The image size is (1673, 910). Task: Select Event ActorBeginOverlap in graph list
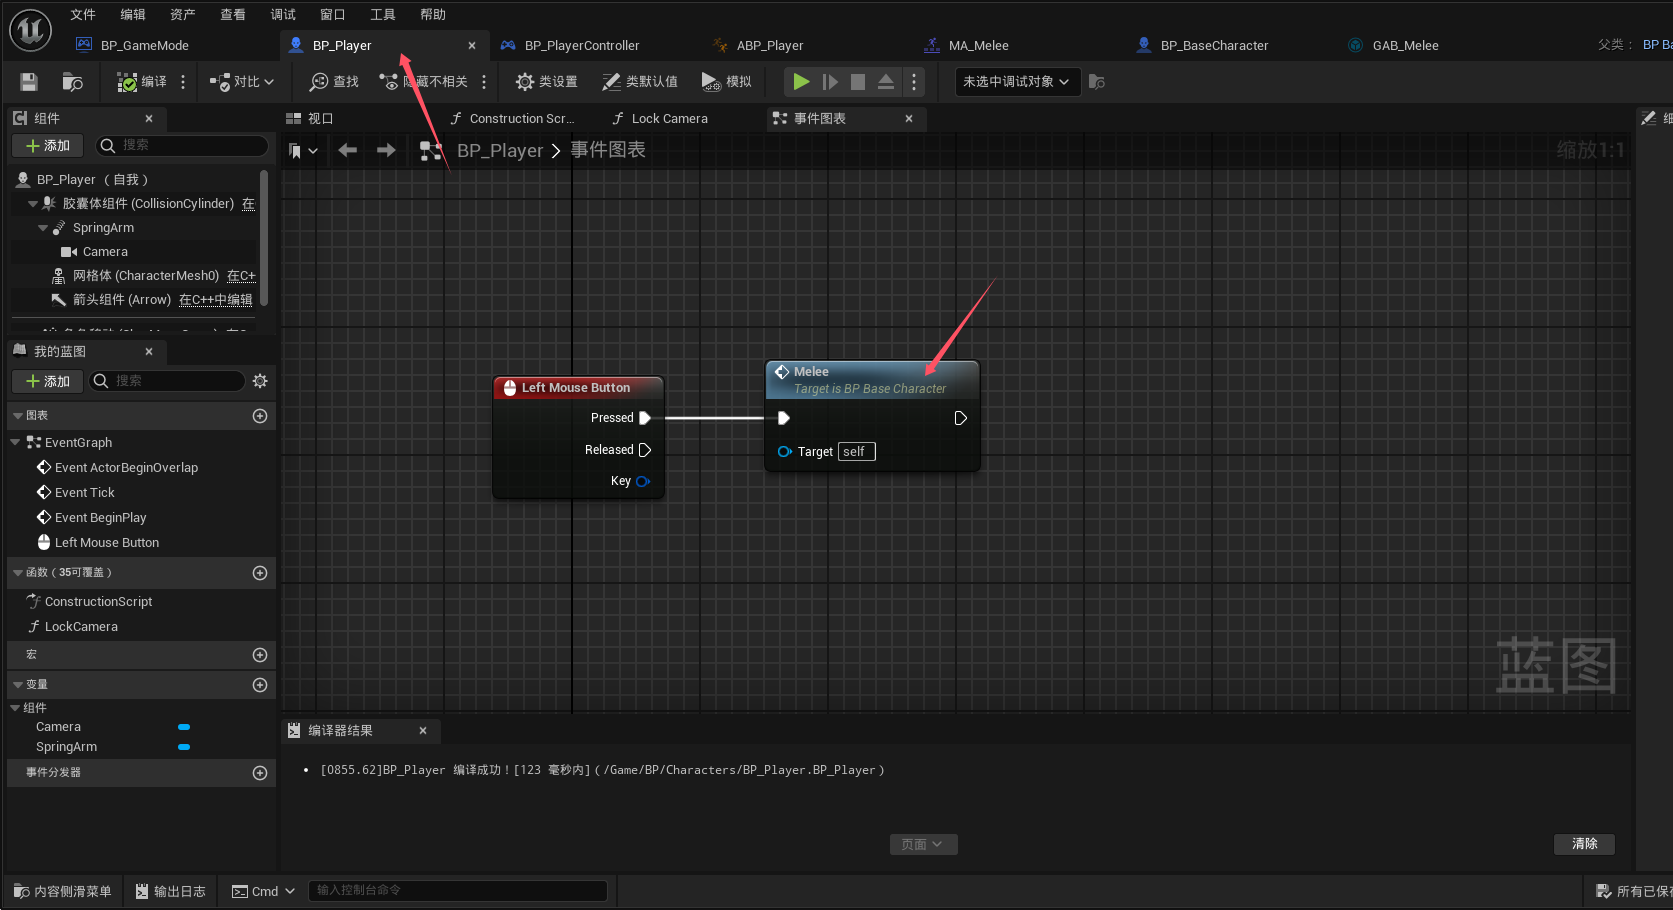[x=126, y=467]
